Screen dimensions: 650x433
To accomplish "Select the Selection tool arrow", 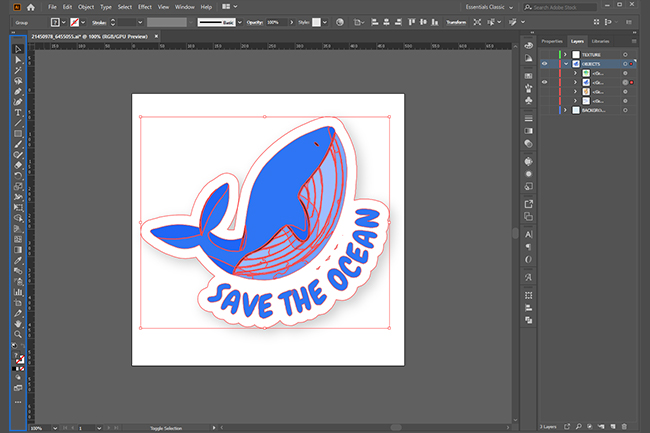I will (x=18, y=49).
